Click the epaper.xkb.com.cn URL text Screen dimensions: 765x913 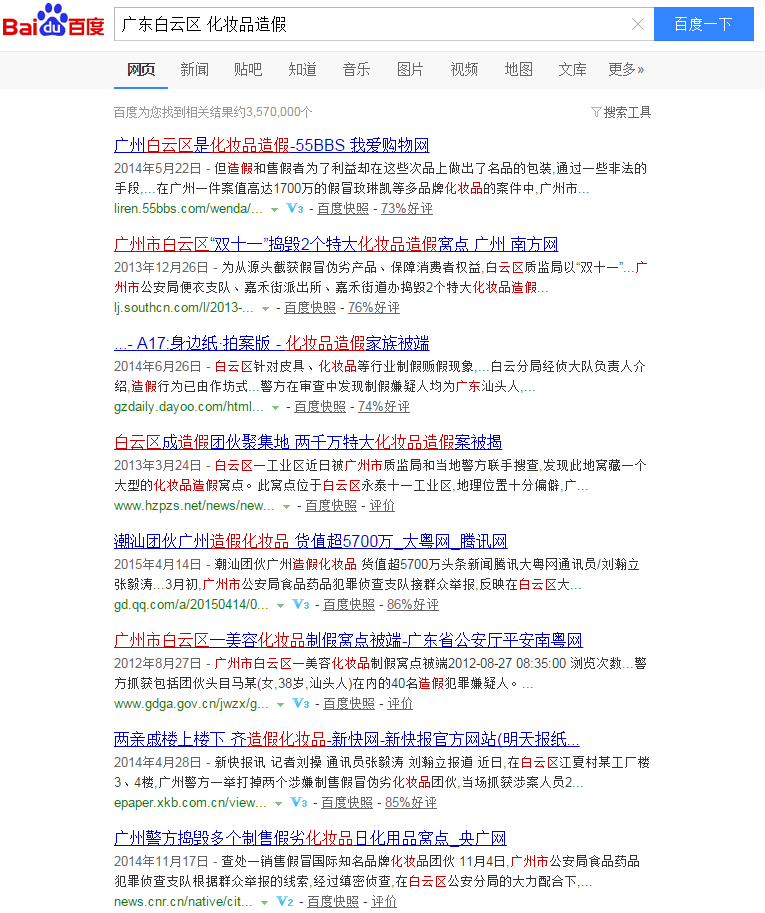(190, 802)
